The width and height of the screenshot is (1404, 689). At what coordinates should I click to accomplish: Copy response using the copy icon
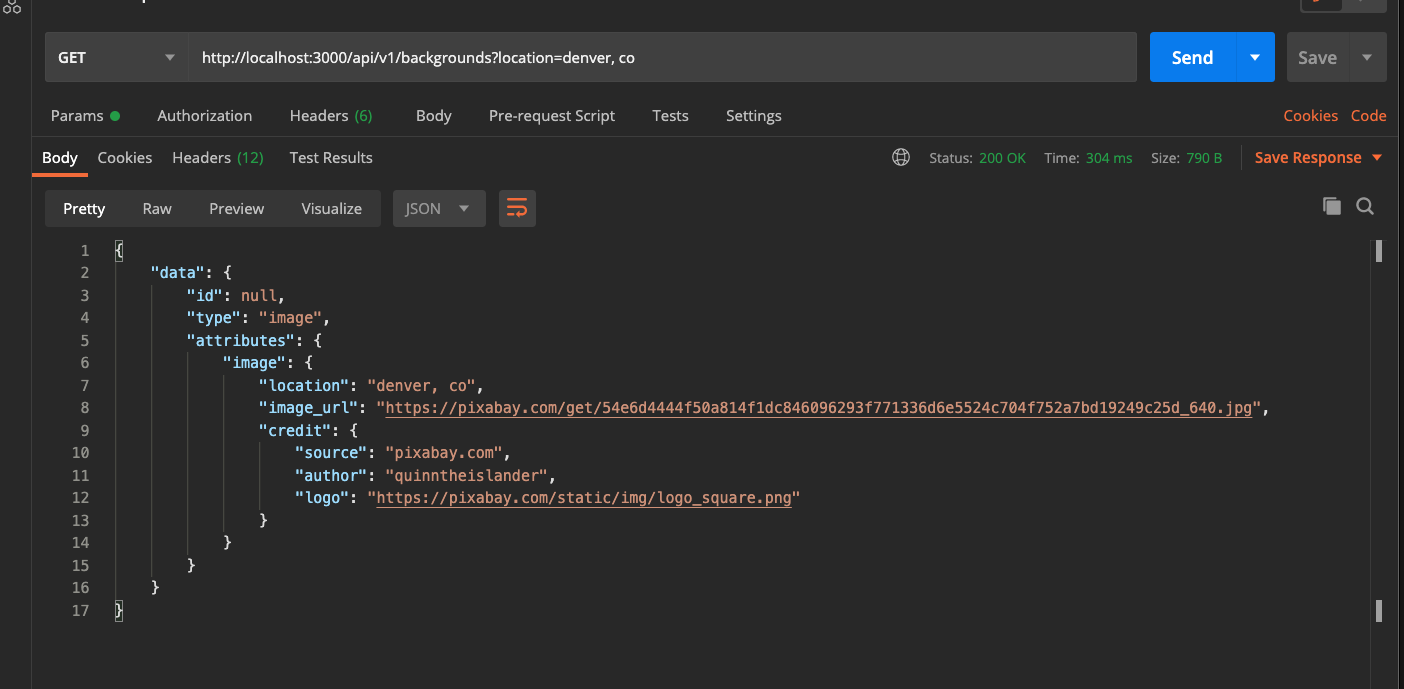(x=1331, y=206)
